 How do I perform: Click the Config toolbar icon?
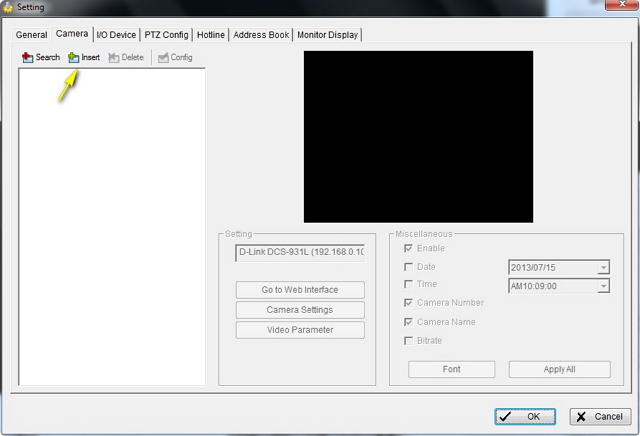[163, 58]
